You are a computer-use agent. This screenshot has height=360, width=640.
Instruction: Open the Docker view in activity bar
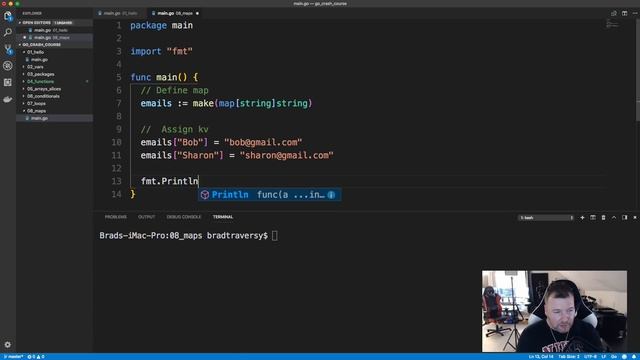tap(8, 99)
